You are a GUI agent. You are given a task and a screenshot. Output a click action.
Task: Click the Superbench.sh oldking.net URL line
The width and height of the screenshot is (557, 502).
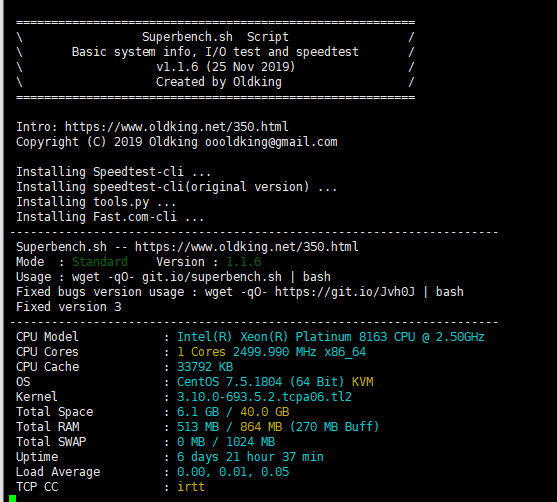pos(187,247)
